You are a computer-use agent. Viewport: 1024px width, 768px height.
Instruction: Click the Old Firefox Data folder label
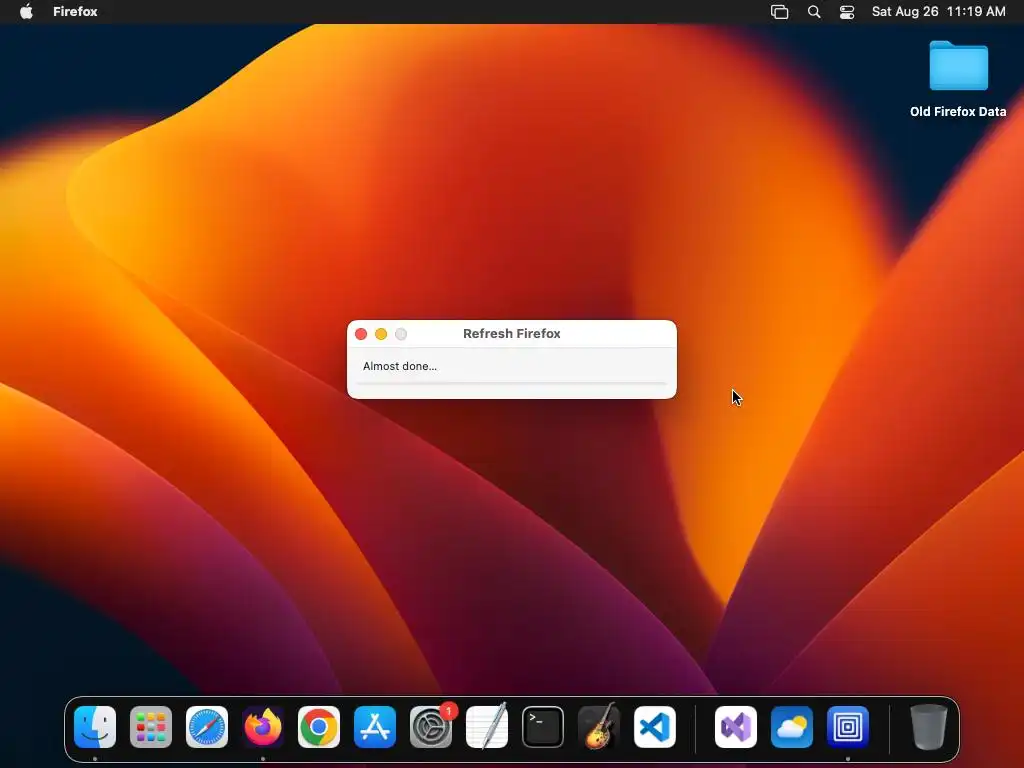tap(958, 112)
